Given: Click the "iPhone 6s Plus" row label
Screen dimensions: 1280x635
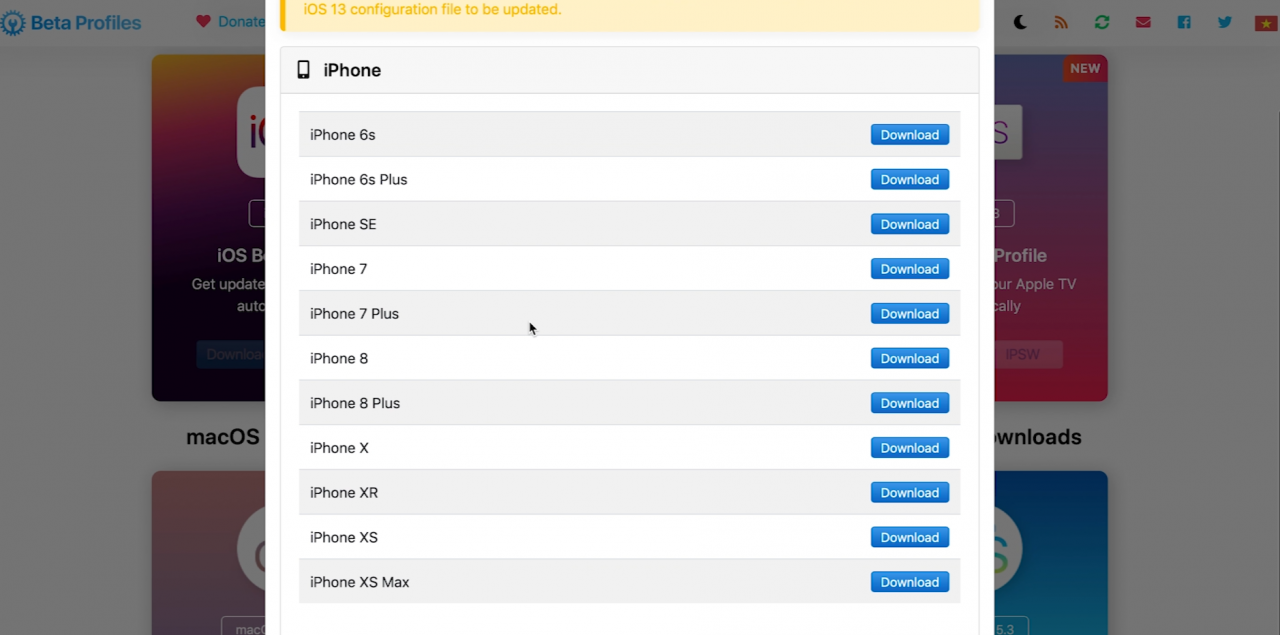Looking at the screenshot, I should (359, 180).
